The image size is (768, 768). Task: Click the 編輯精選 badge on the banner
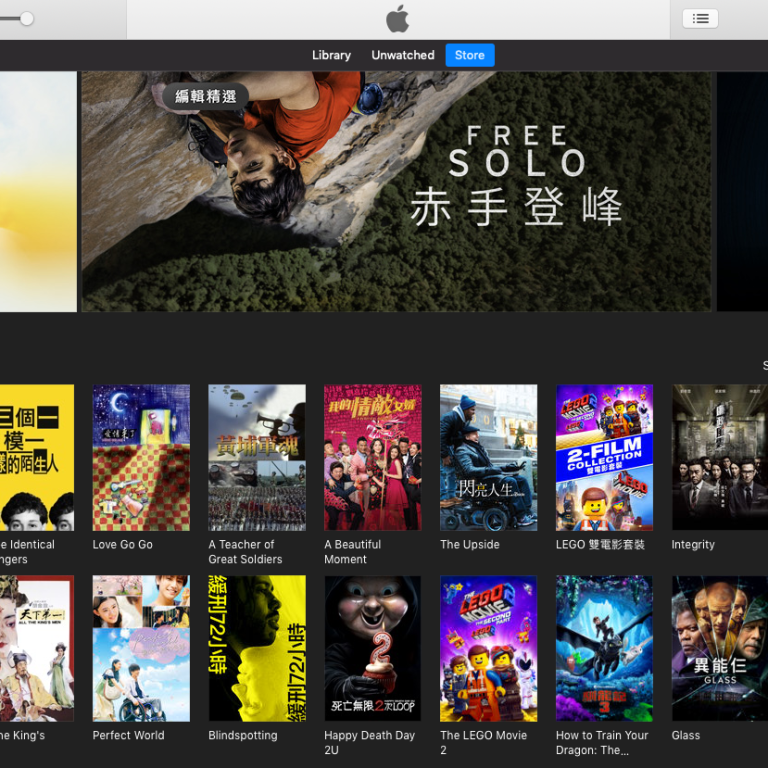pyautogui.click(x=206, y=96)
